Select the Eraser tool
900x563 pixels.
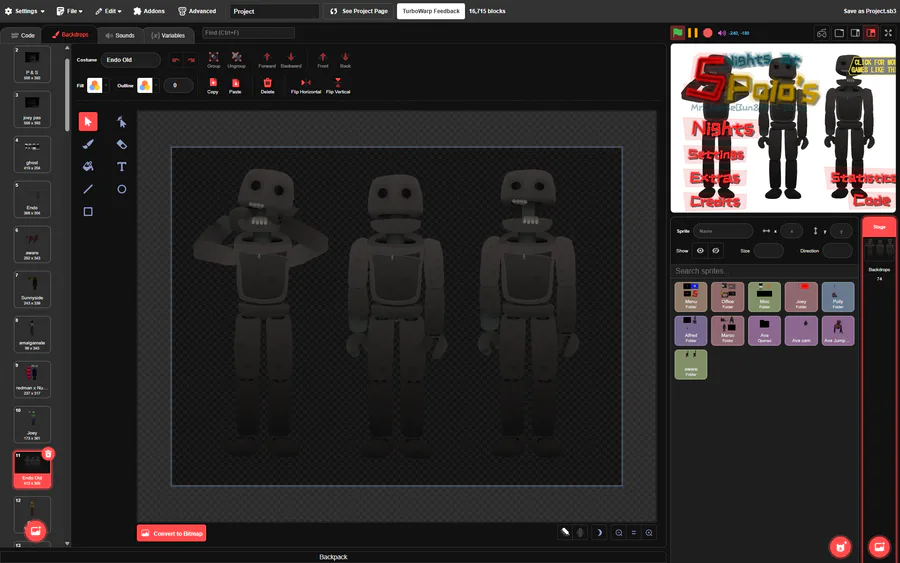(x=121, y=144)
